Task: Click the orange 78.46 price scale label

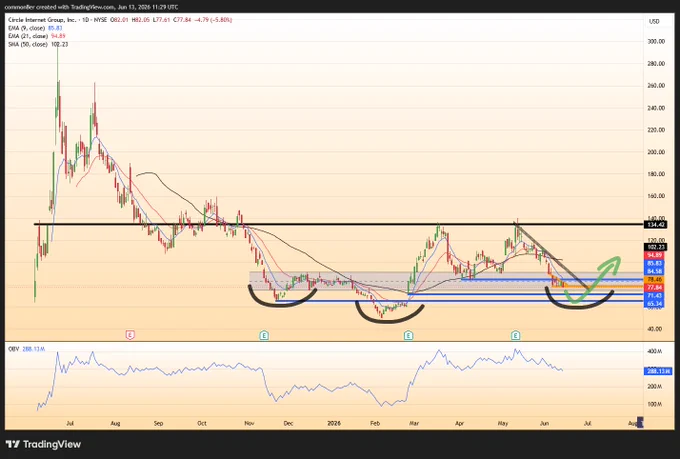Action: click(654, 280)
